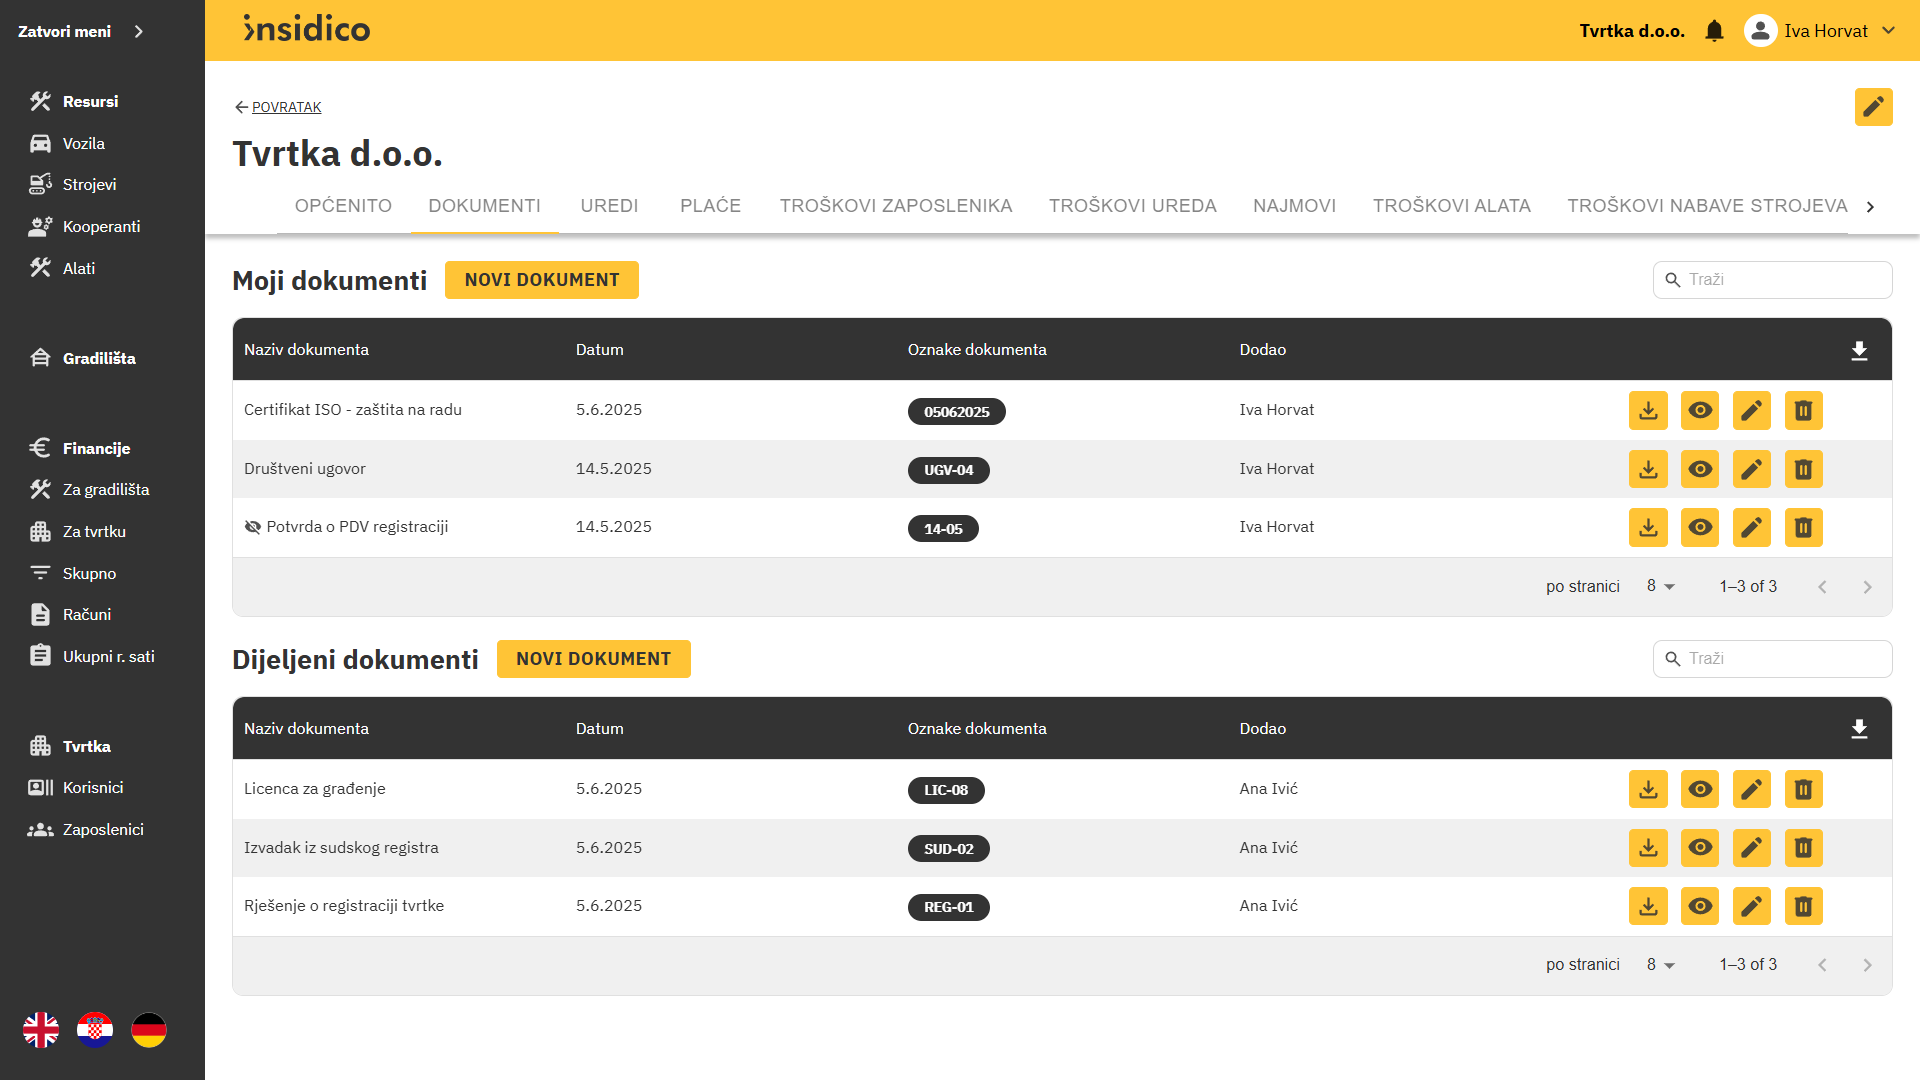Go to Vozila in the sidebar
Viewport: 1920px width, 1080px height.
(x=83, y=143)
